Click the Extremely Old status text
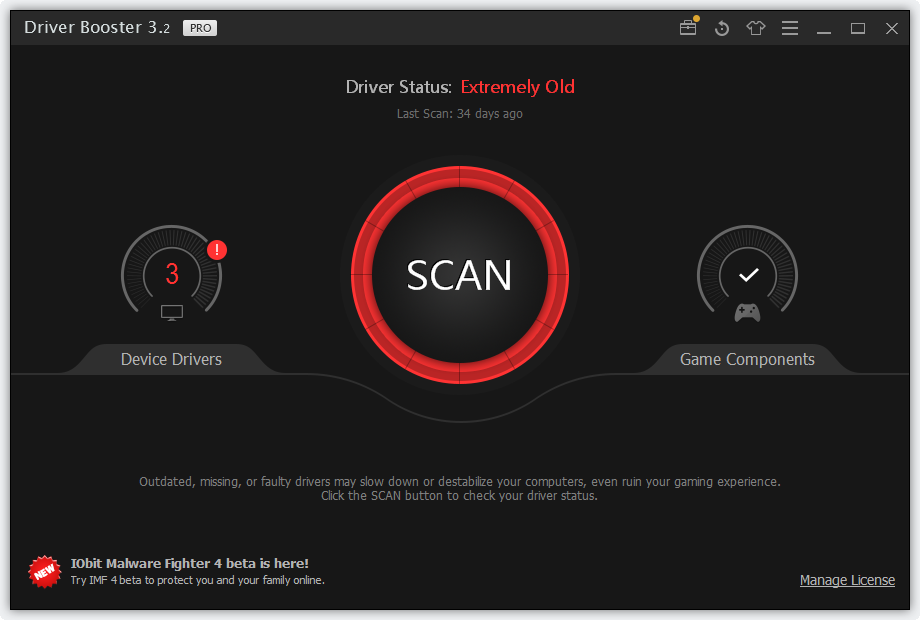Viewport: 920px width, 620px height. coord(518,87)
